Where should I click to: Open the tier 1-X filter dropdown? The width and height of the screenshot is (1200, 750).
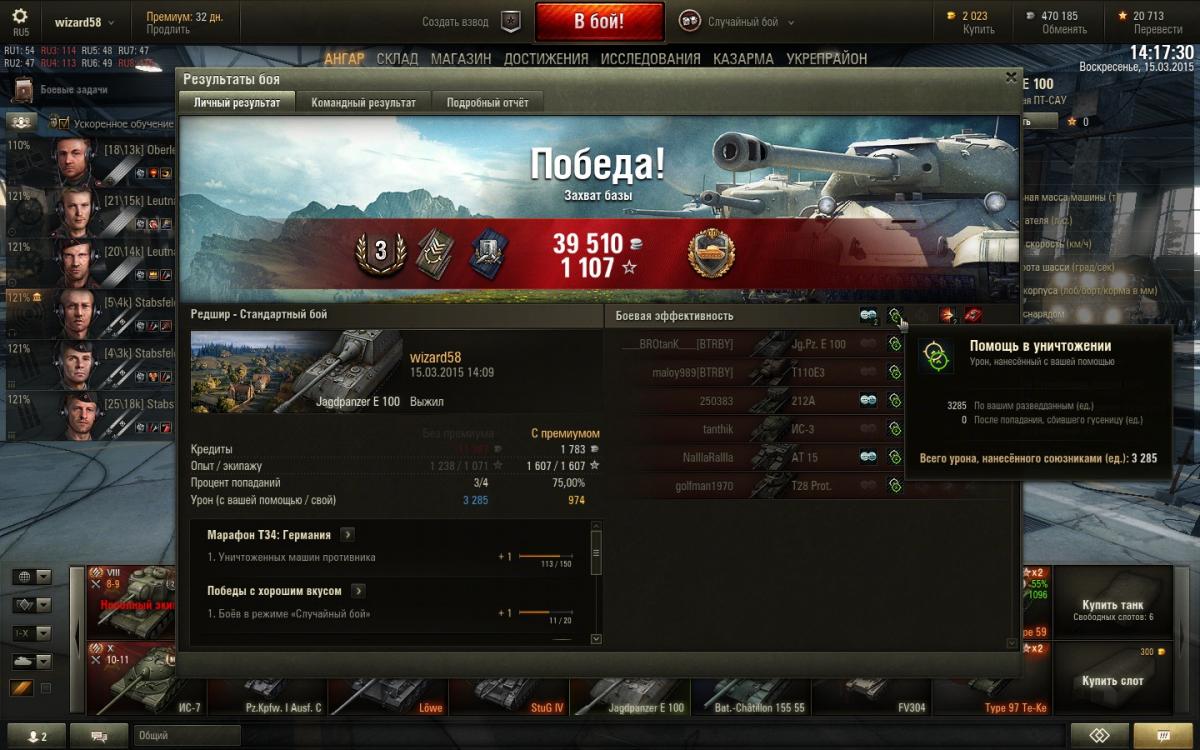31,633
